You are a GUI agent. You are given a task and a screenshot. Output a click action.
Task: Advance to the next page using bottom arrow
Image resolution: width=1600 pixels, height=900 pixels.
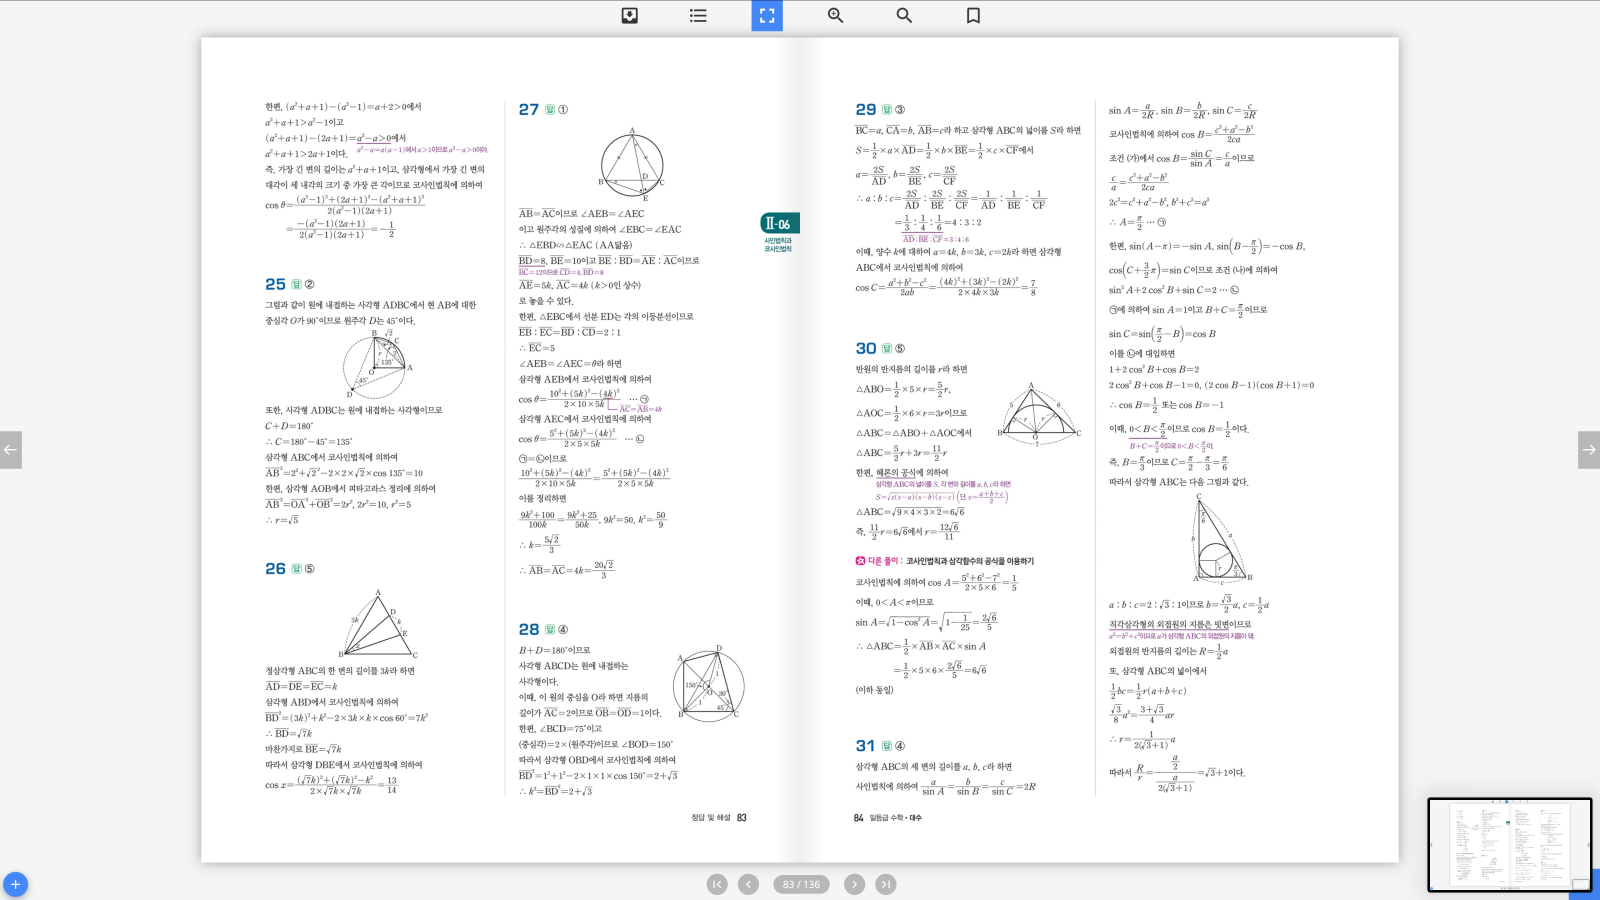tap(854, 884)
